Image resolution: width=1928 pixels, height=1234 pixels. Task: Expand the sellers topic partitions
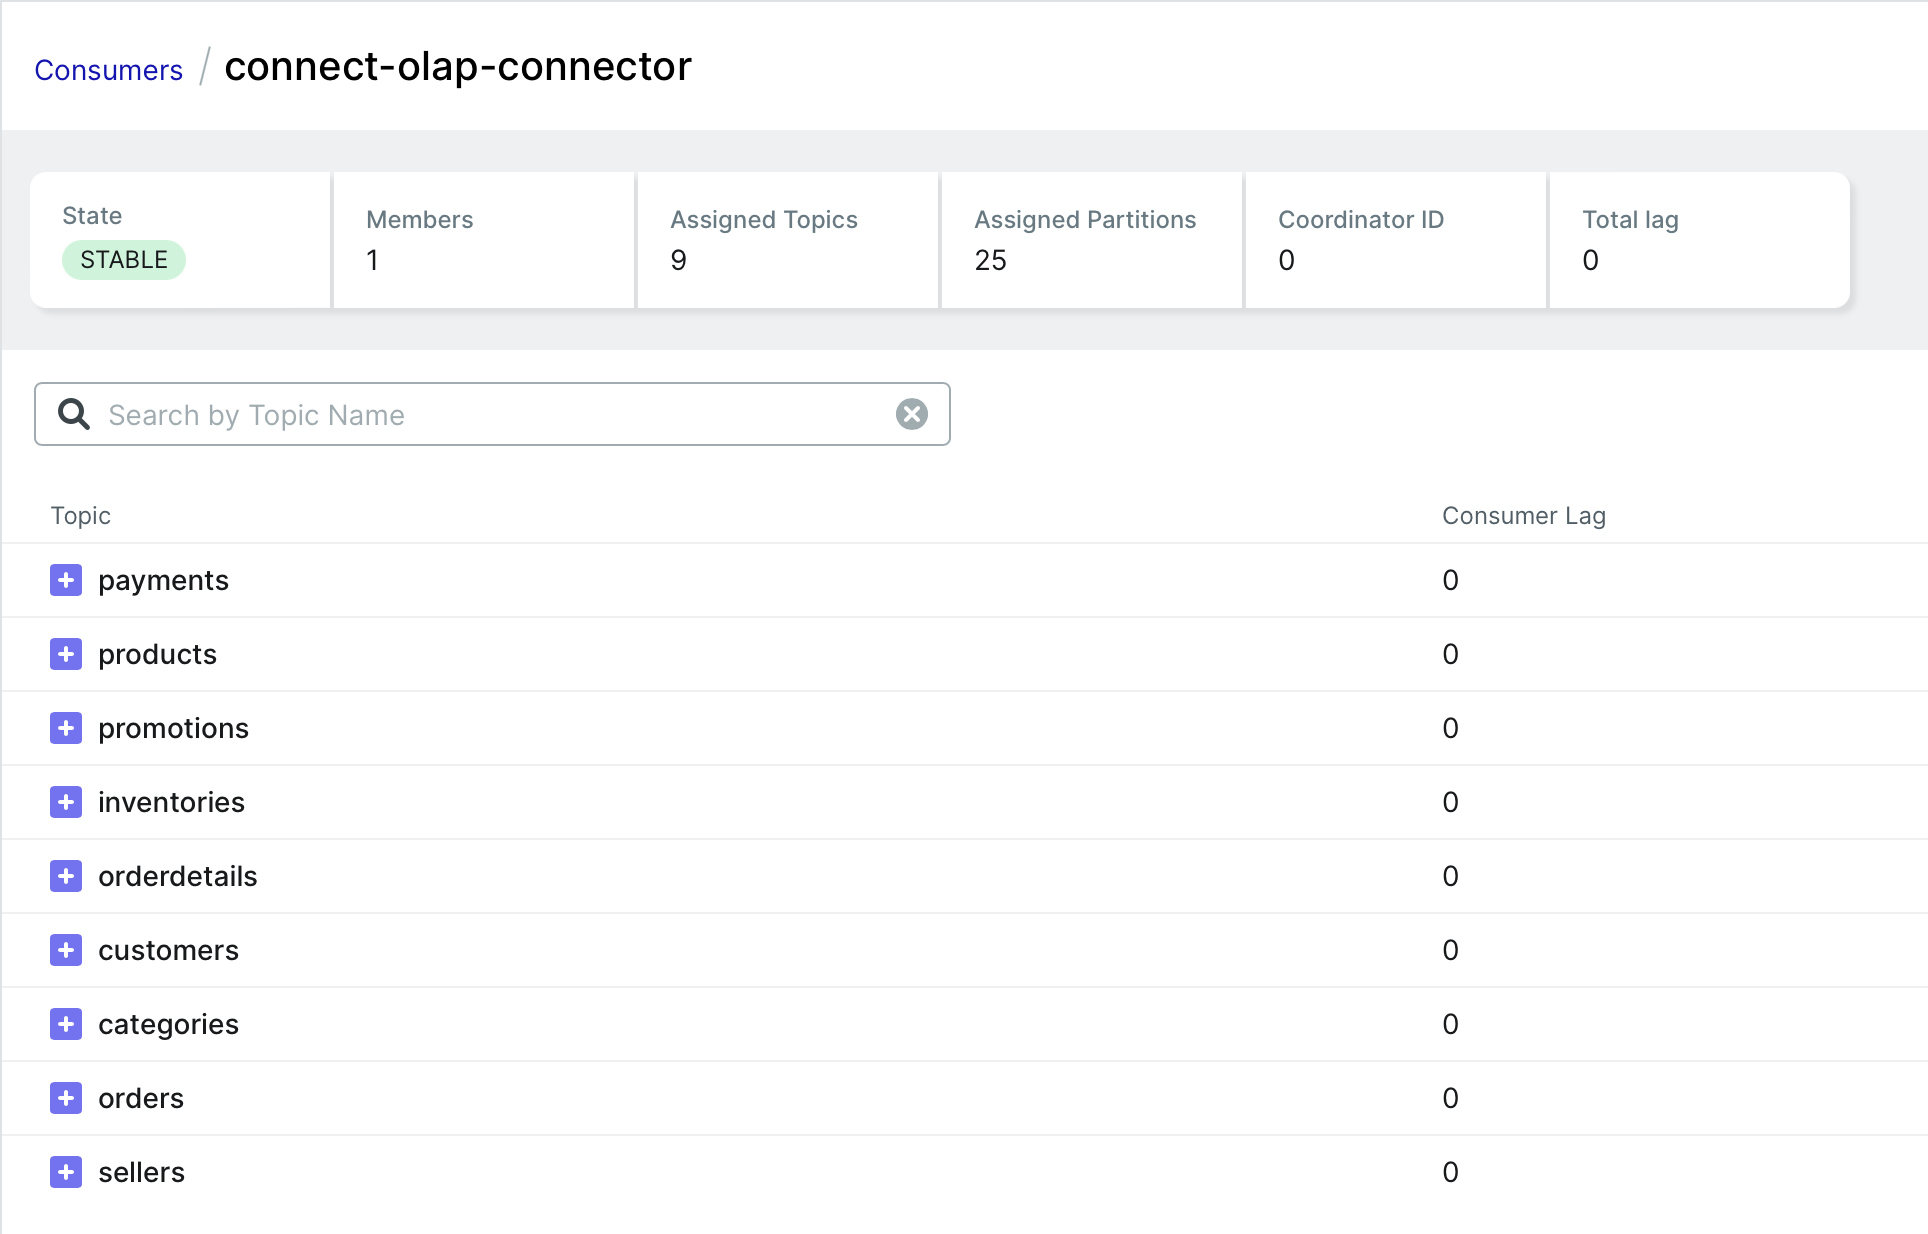pyautogui.click(x=66, y=1172)
